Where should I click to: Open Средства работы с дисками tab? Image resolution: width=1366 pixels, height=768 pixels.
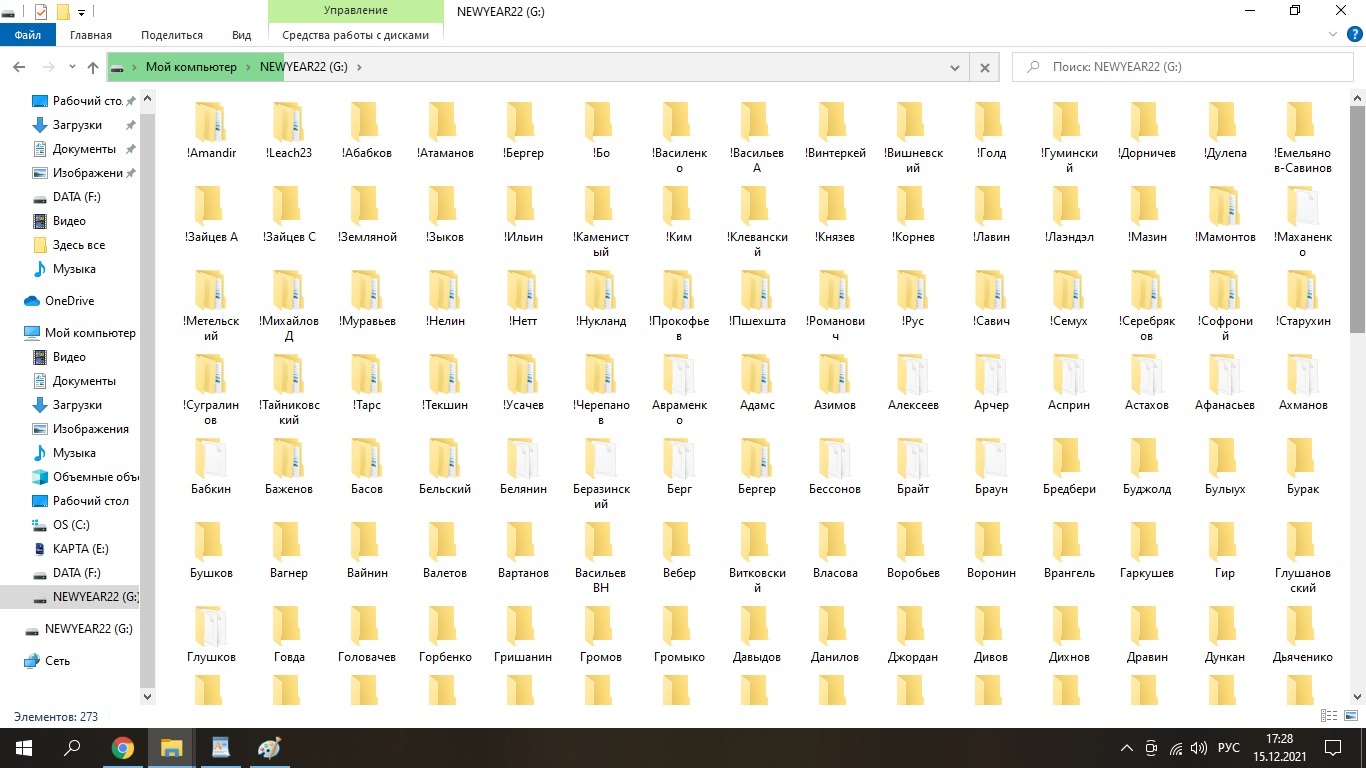click(356, 35)
